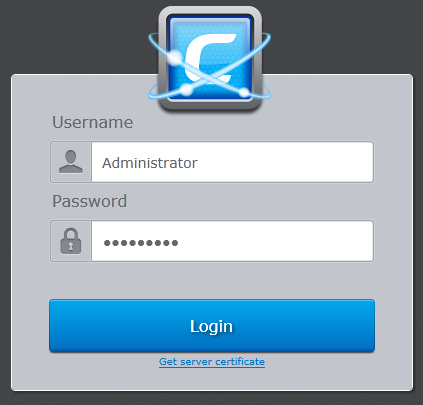423x405 pixels.
Task: Focus the Password input field
Action: tap(232, 241)
